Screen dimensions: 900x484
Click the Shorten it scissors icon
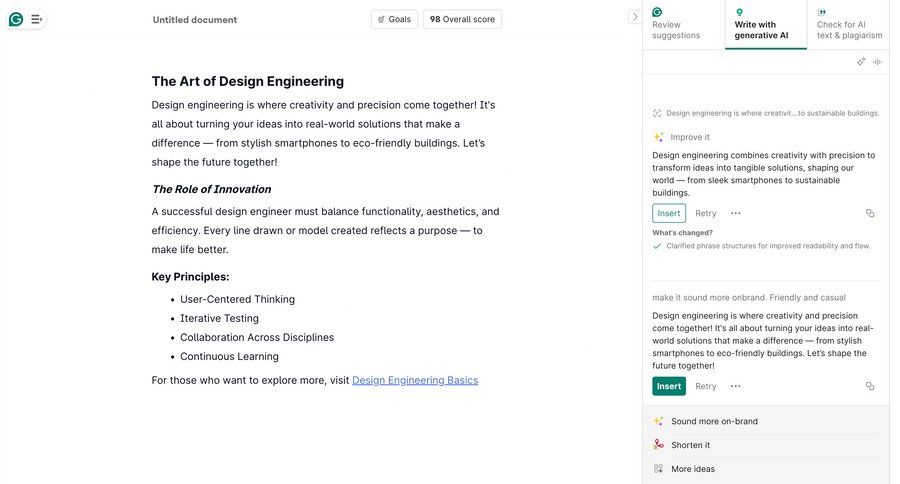tap(658, 444)
